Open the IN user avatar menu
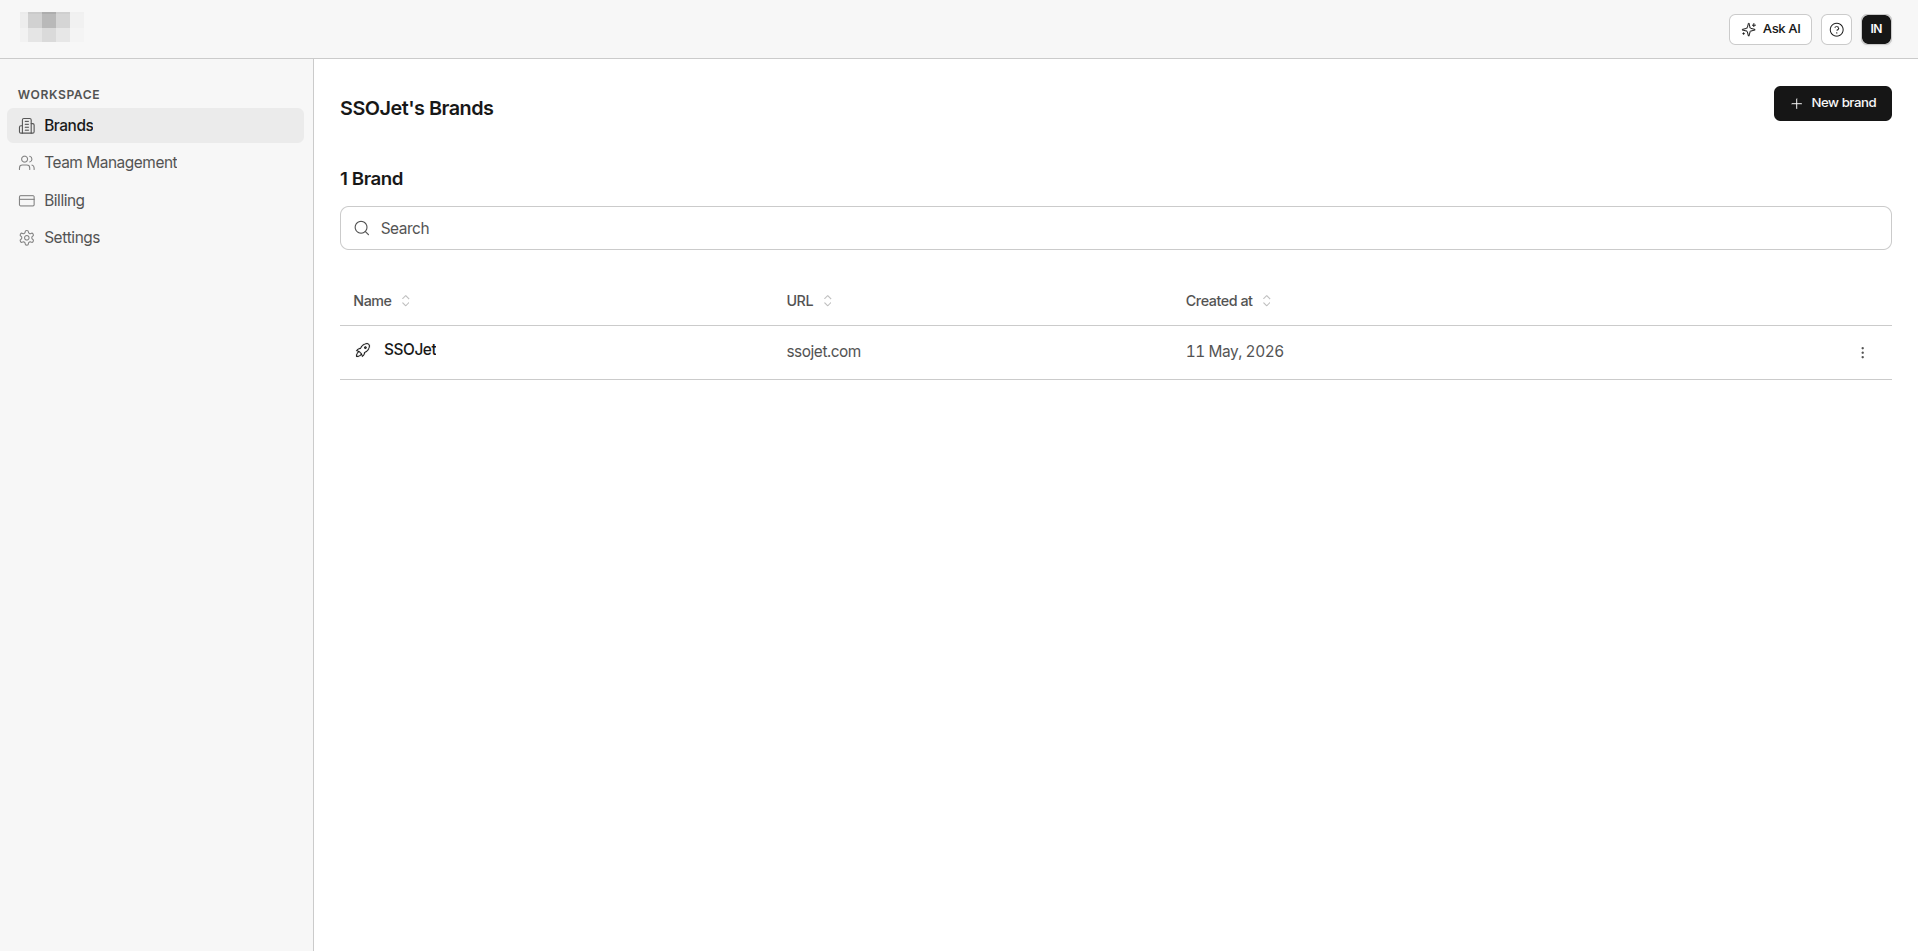 pos(1876,29)
